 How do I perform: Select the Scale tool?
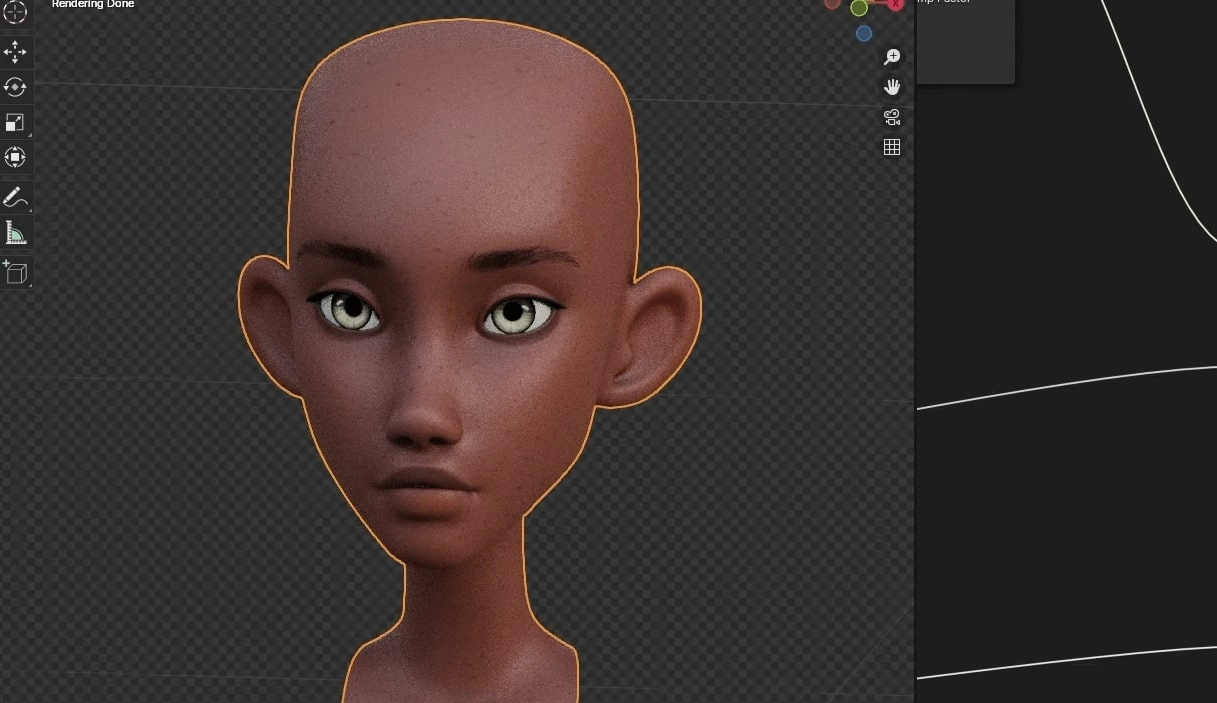pyautogui.click(x=16, y=122)
